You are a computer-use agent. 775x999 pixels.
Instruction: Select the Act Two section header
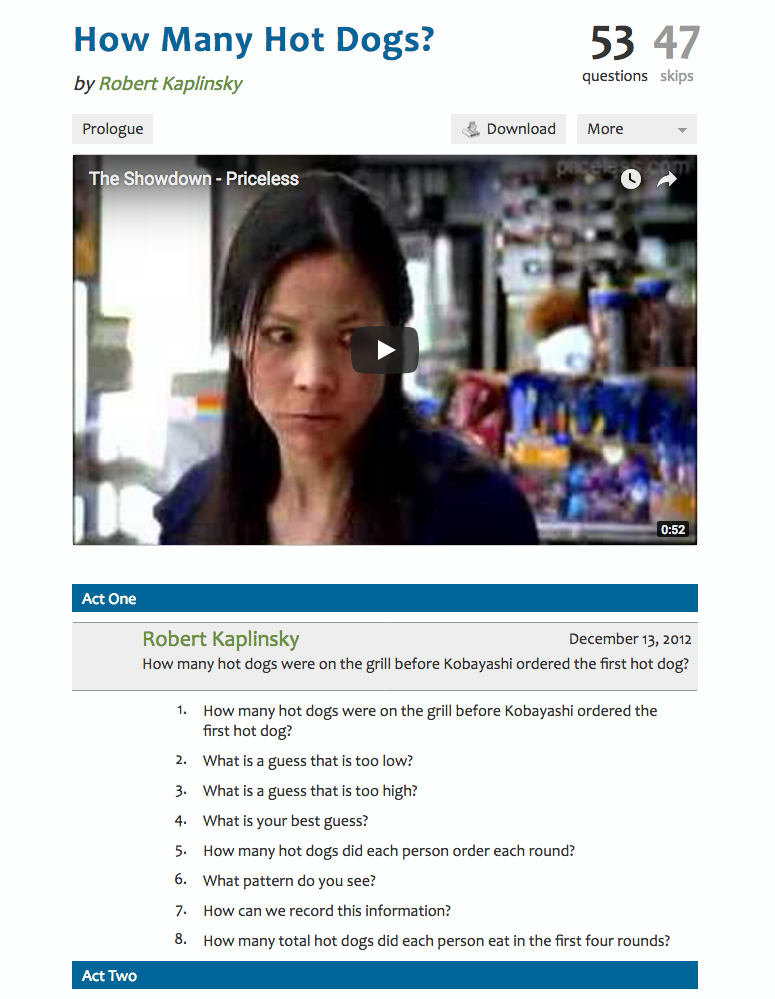click(x=384, y=975)
